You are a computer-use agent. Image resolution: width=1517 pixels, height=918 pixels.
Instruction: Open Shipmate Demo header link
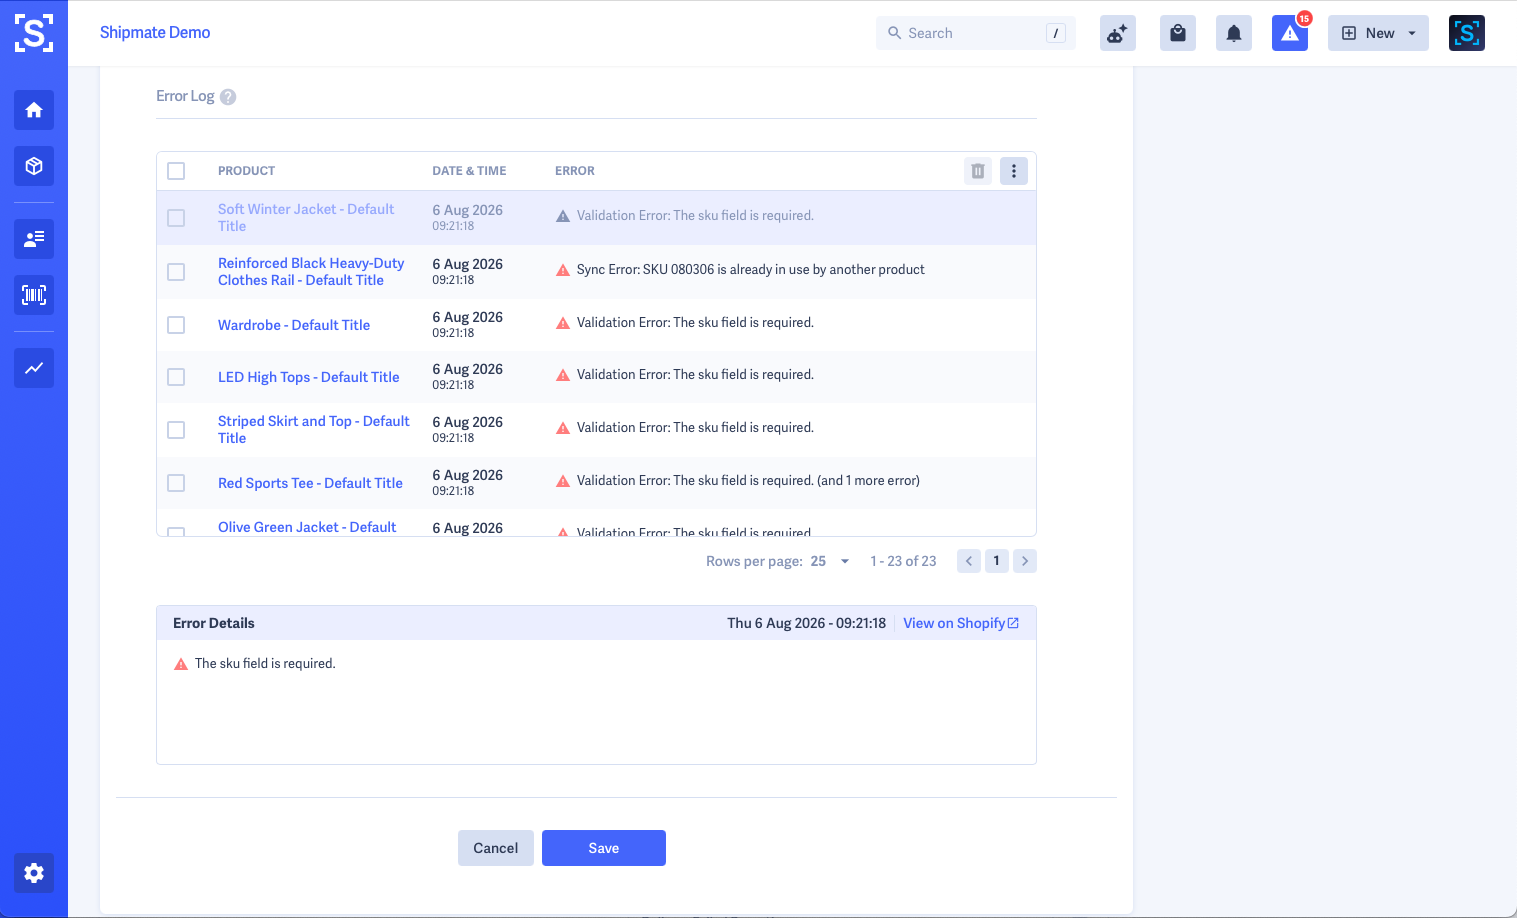(x=155, y=32)
